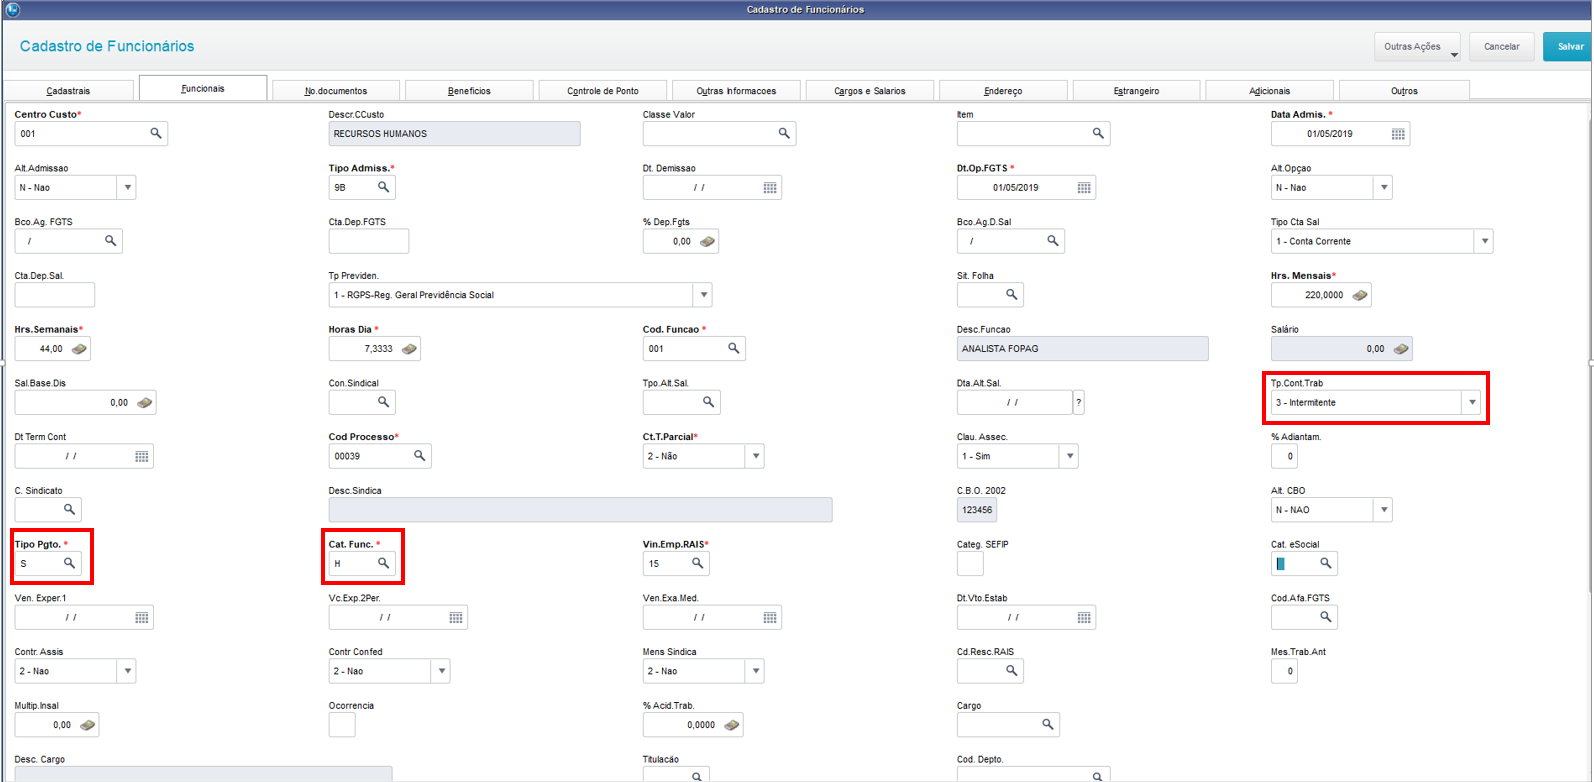The height and width of the screenshot is (782, 1594).
Task: Open Ven. Exper.1 calendar icon
Action: 142,618
